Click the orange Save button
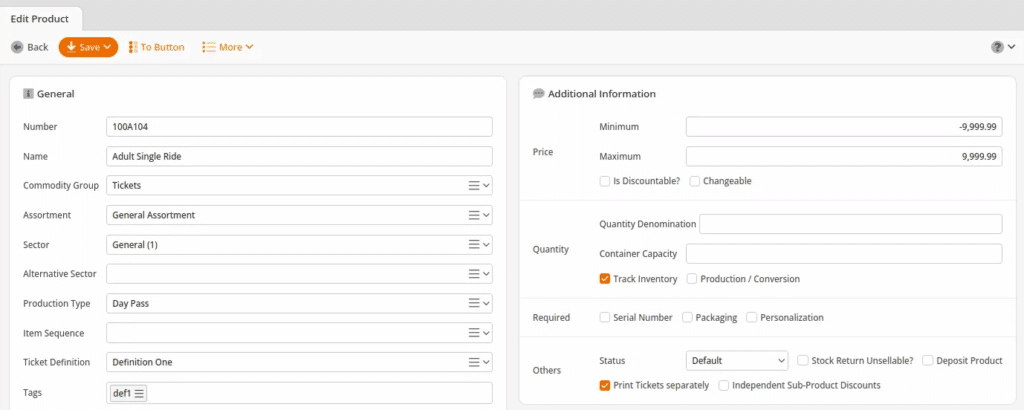This screenshot has width=1024, height=410. click(x=88, y=47)
